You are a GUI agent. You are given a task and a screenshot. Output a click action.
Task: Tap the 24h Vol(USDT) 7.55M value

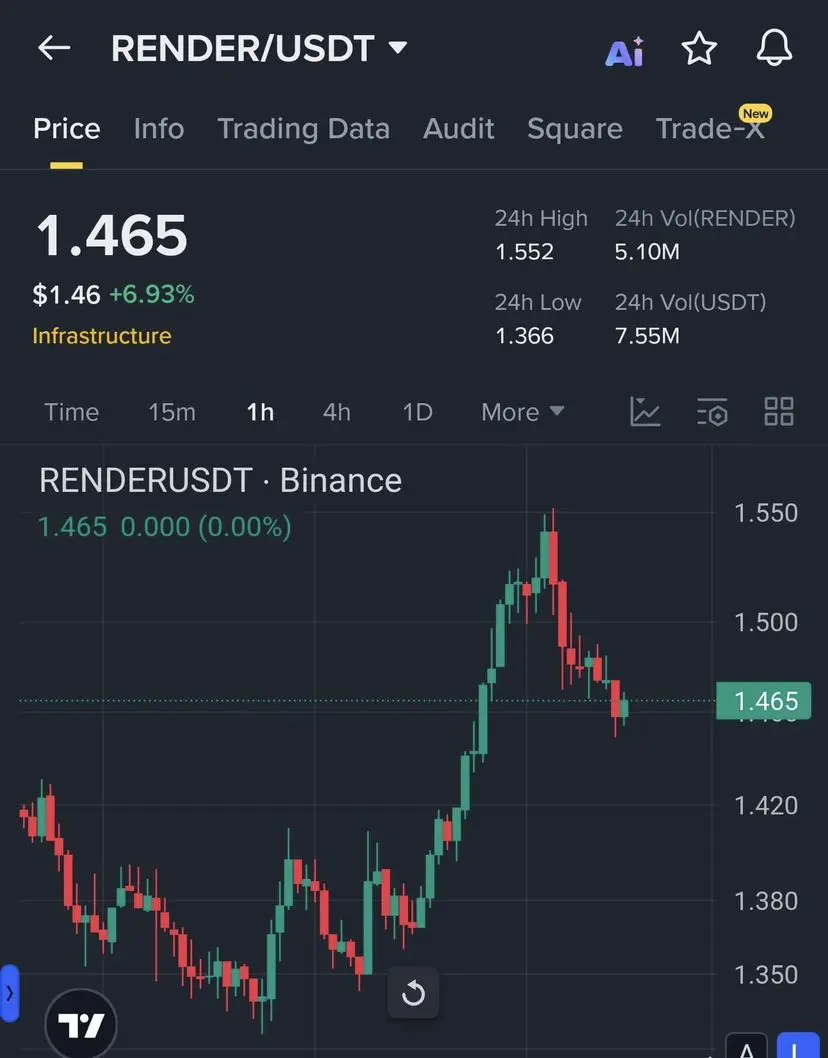[647, 335]
